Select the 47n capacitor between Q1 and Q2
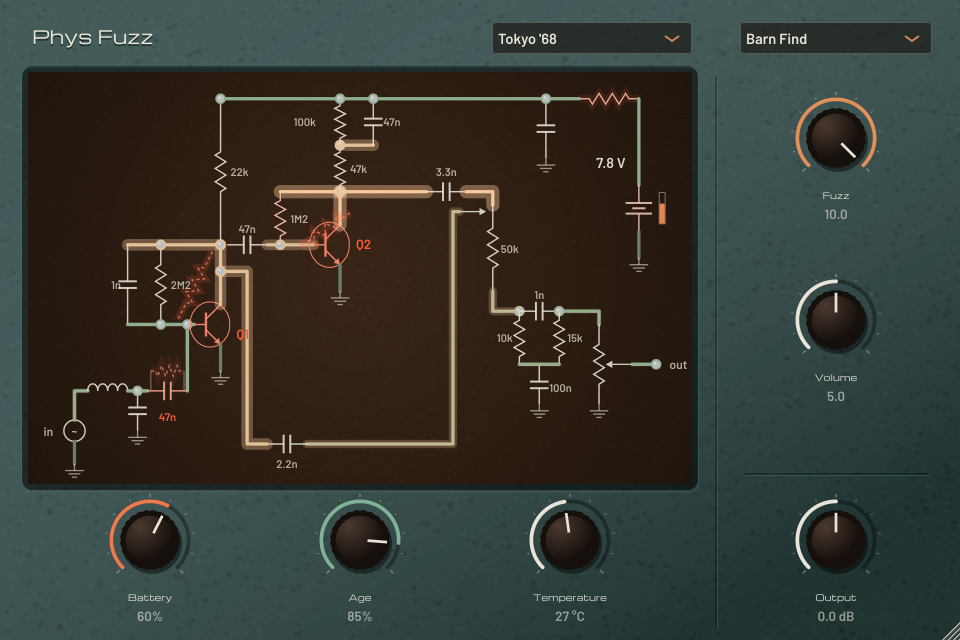This screenshot has width=960, height=640. click(x=247, y=245)
